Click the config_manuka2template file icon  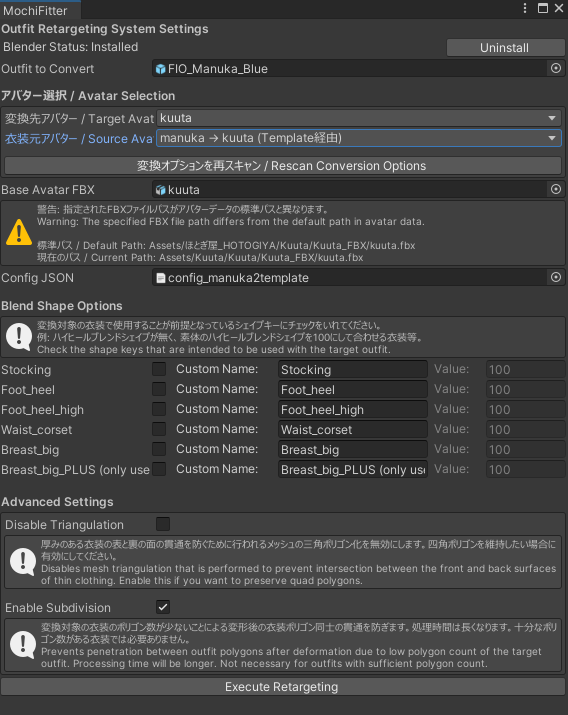tap(160, 278)
